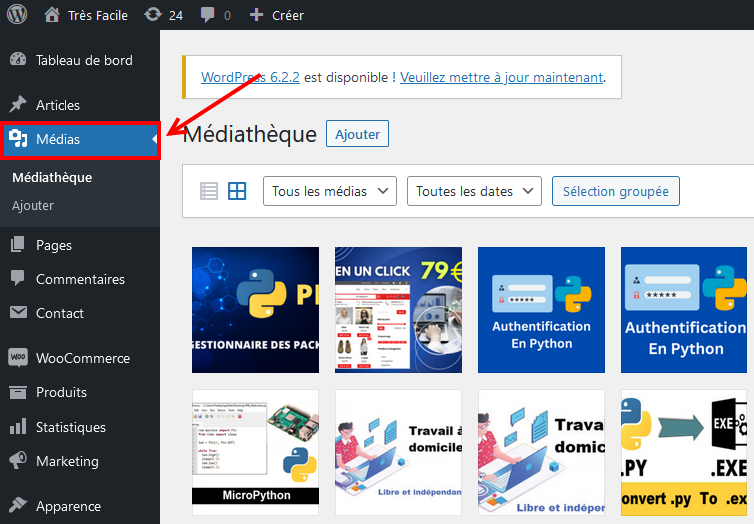Click the Articles pushpin icon
The image size is (754, 524).
pos(18,104)
